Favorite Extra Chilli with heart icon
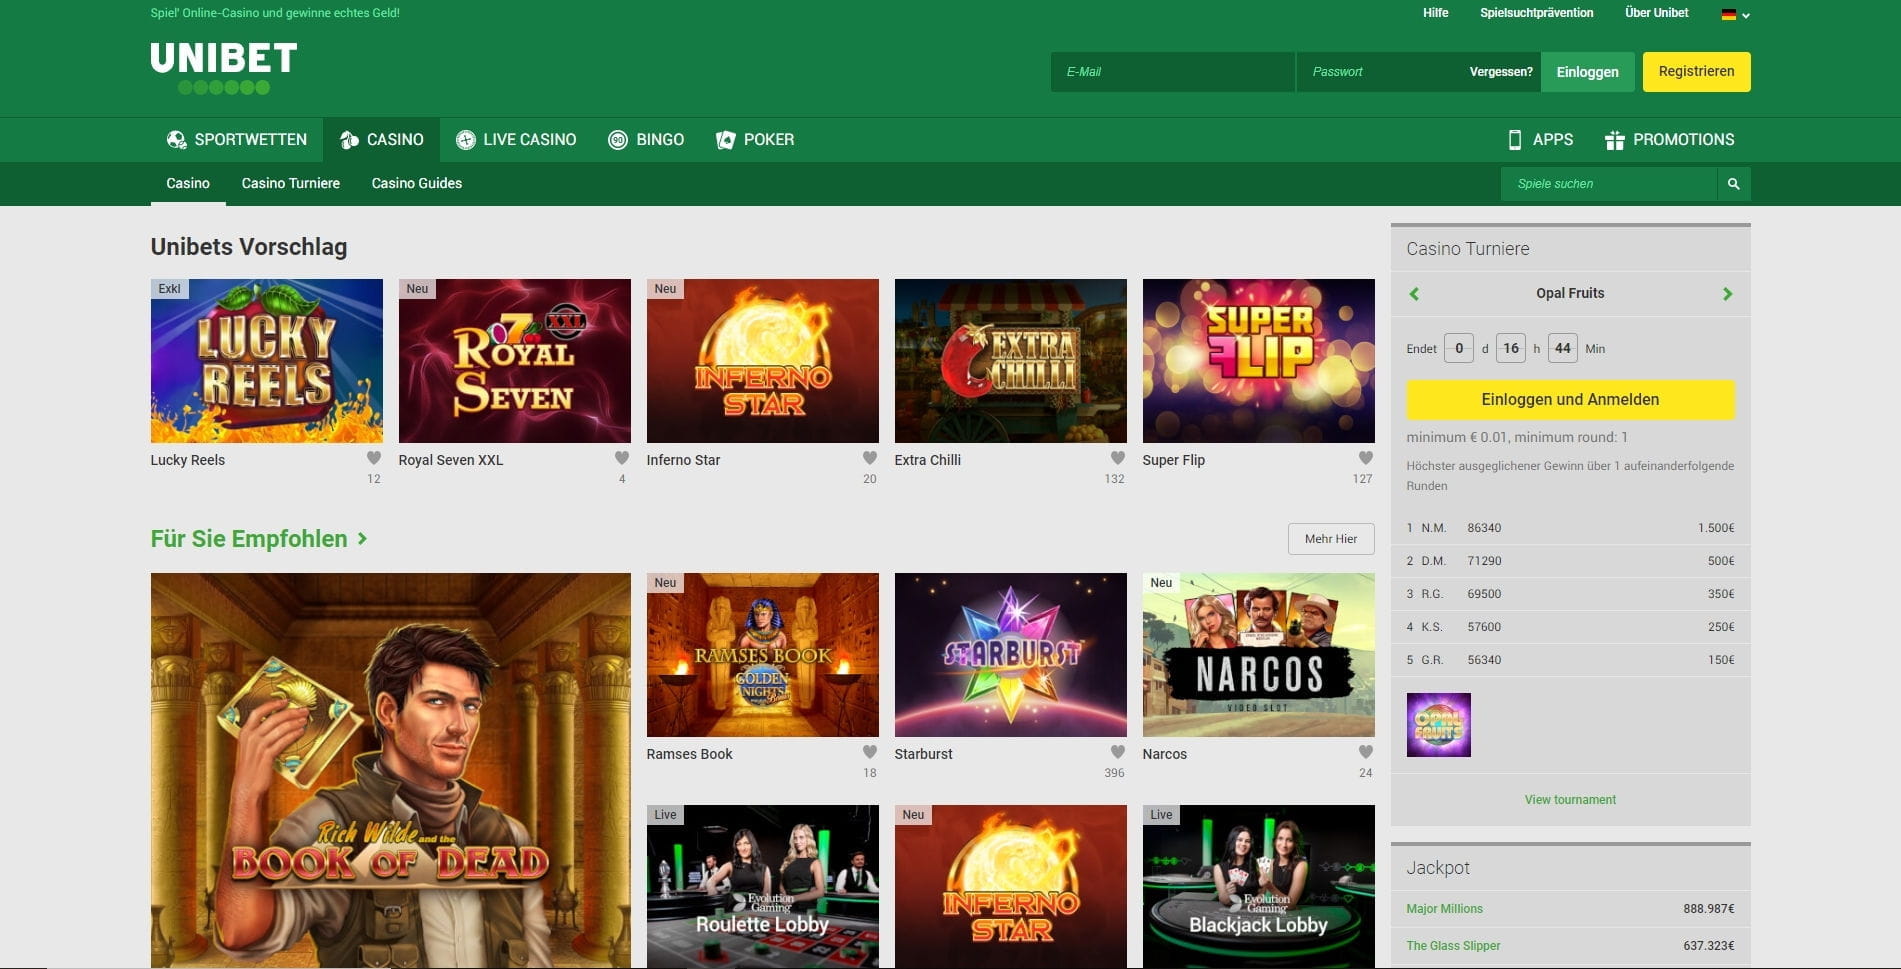Screen dimensions: 1901x969 click(1118, 458)
